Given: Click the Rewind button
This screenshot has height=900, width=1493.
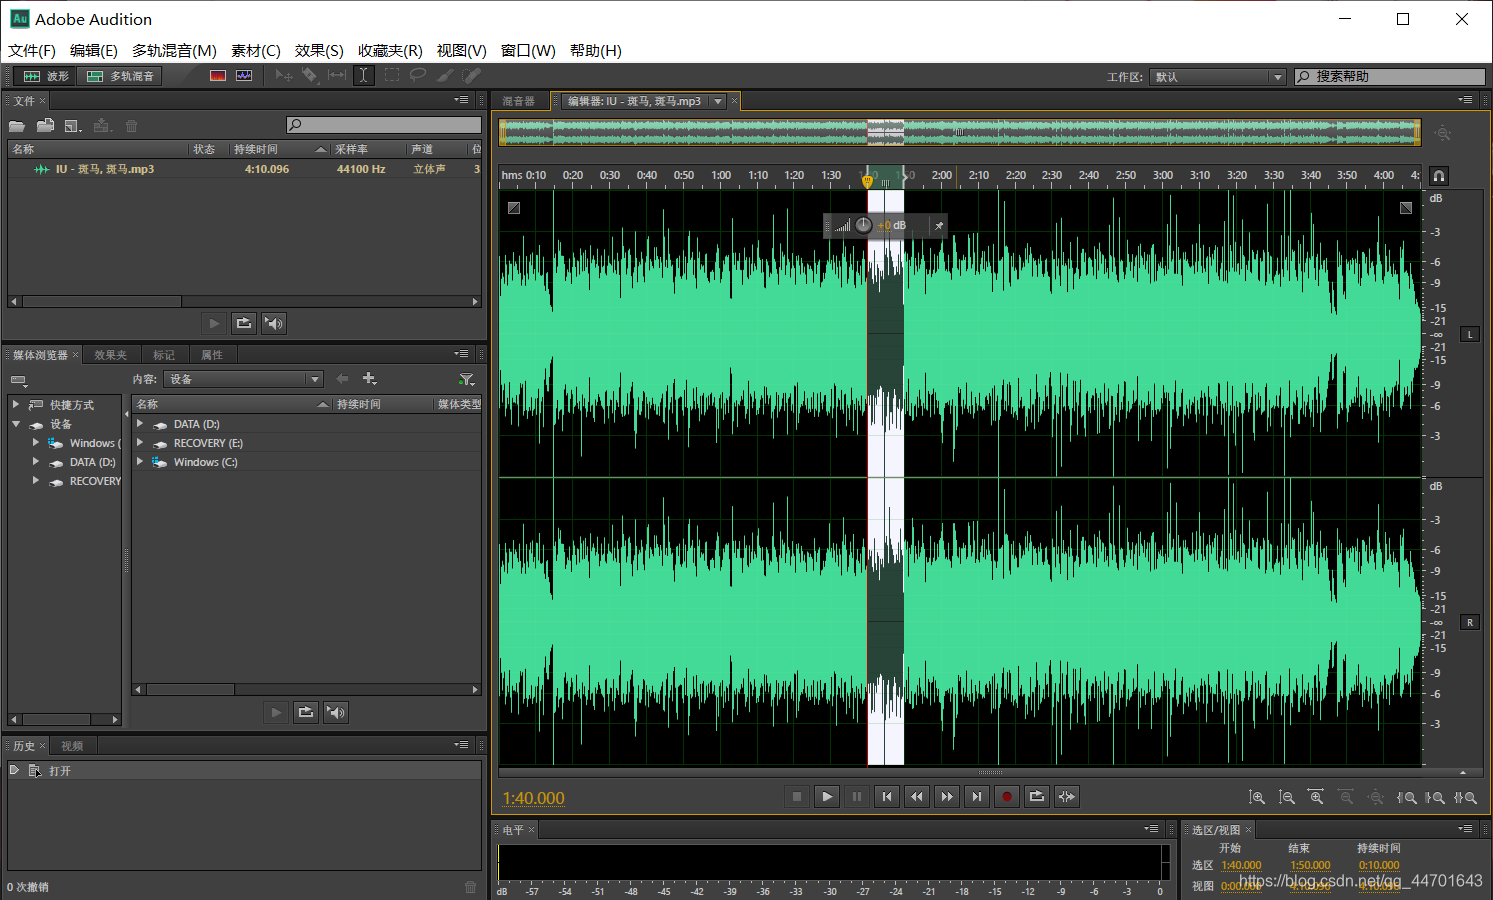Looking at the screenshot, I should point(917,797).
